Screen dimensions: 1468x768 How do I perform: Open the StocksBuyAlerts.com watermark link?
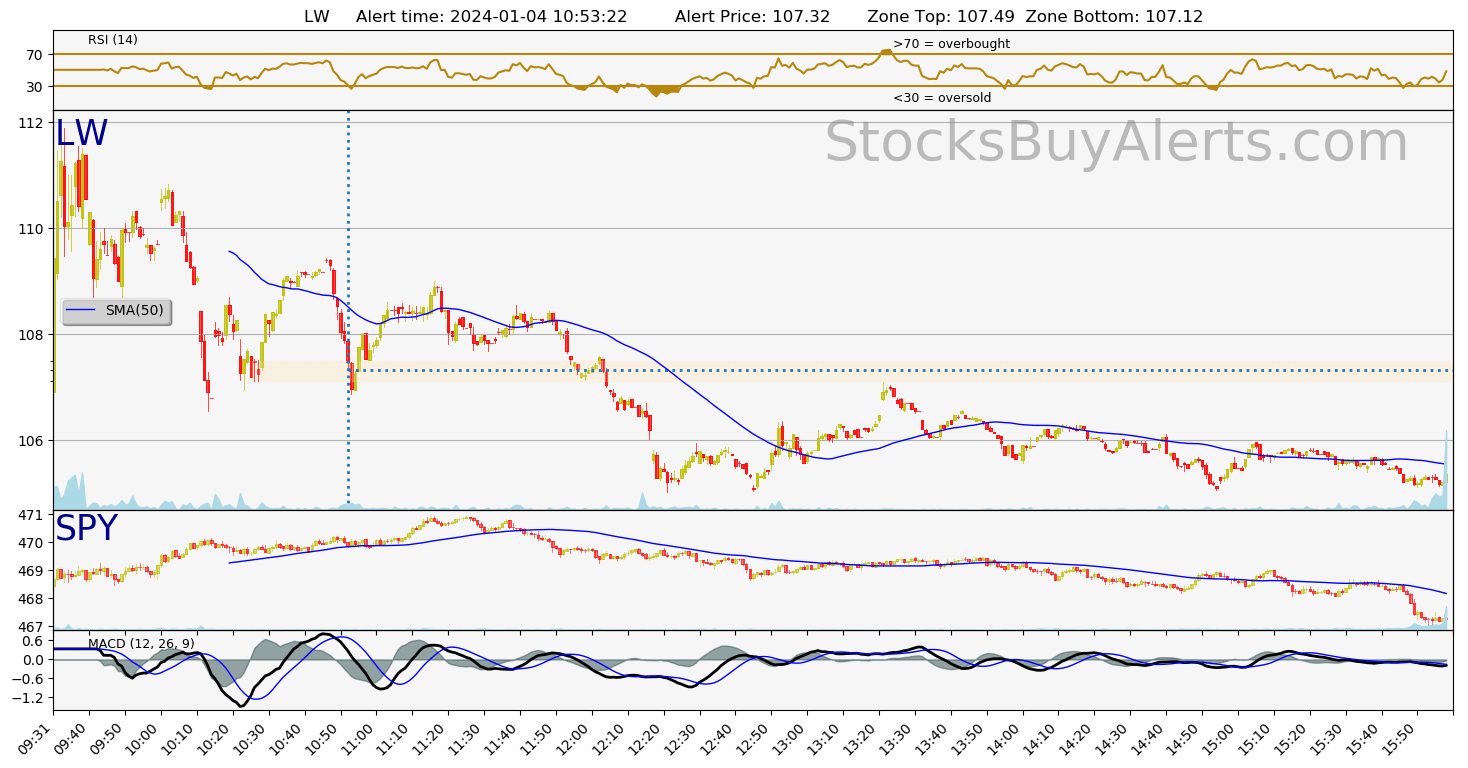[x=1115, y=143]
